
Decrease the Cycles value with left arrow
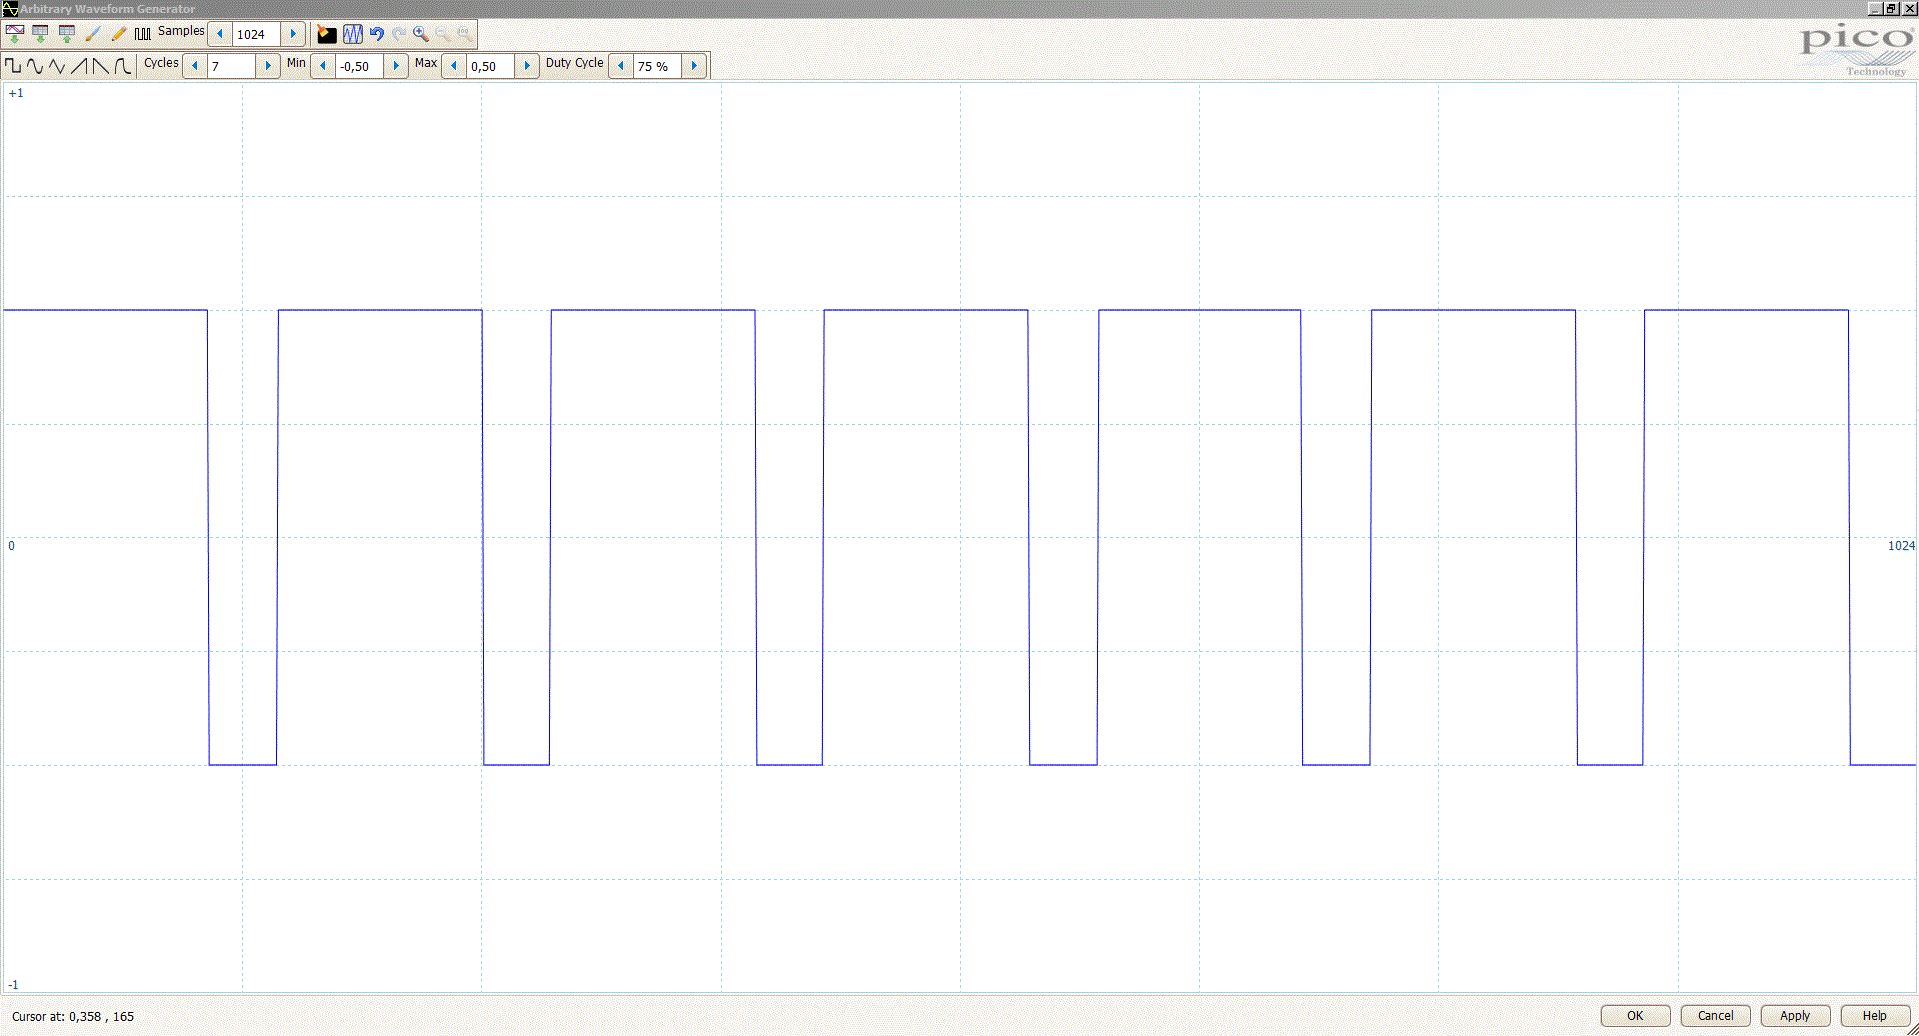(x=195, y=66)
